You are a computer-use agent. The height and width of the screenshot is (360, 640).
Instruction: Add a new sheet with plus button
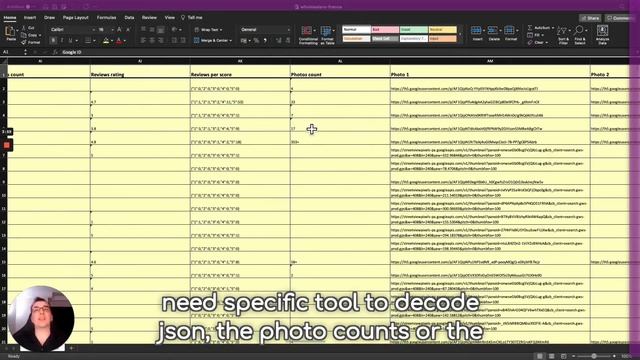point(72,348)
